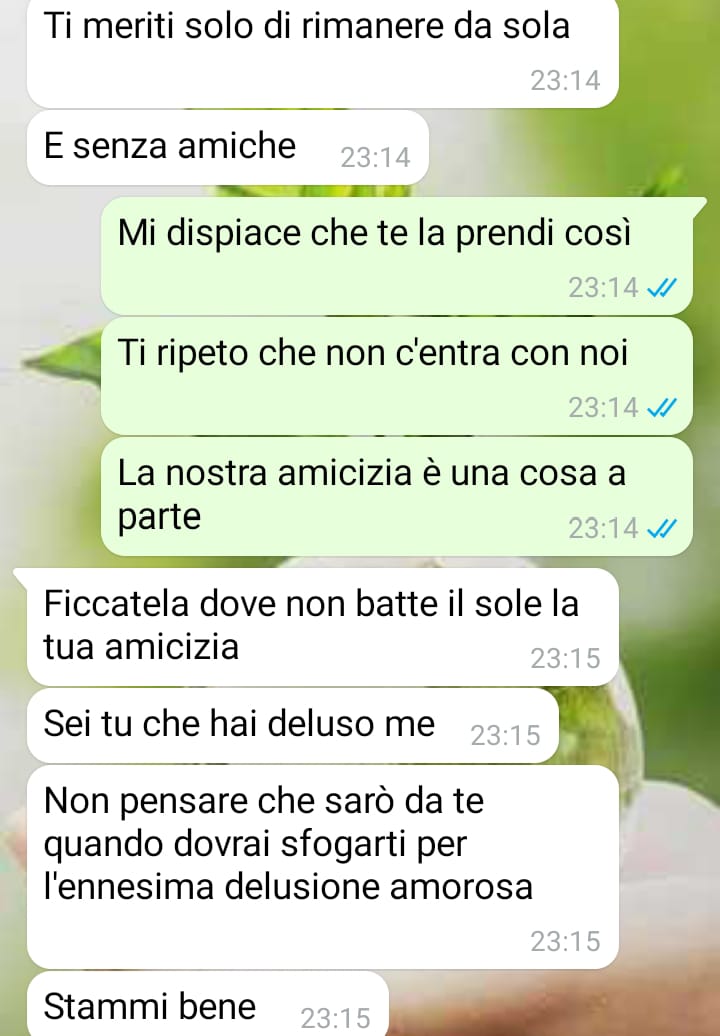Select the 'Non pensare che sarò da te' message

(x=322, y=867)
